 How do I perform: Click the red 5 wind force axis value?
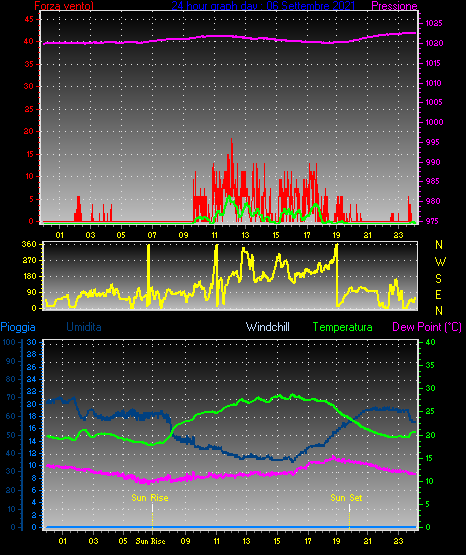point(31,199)
